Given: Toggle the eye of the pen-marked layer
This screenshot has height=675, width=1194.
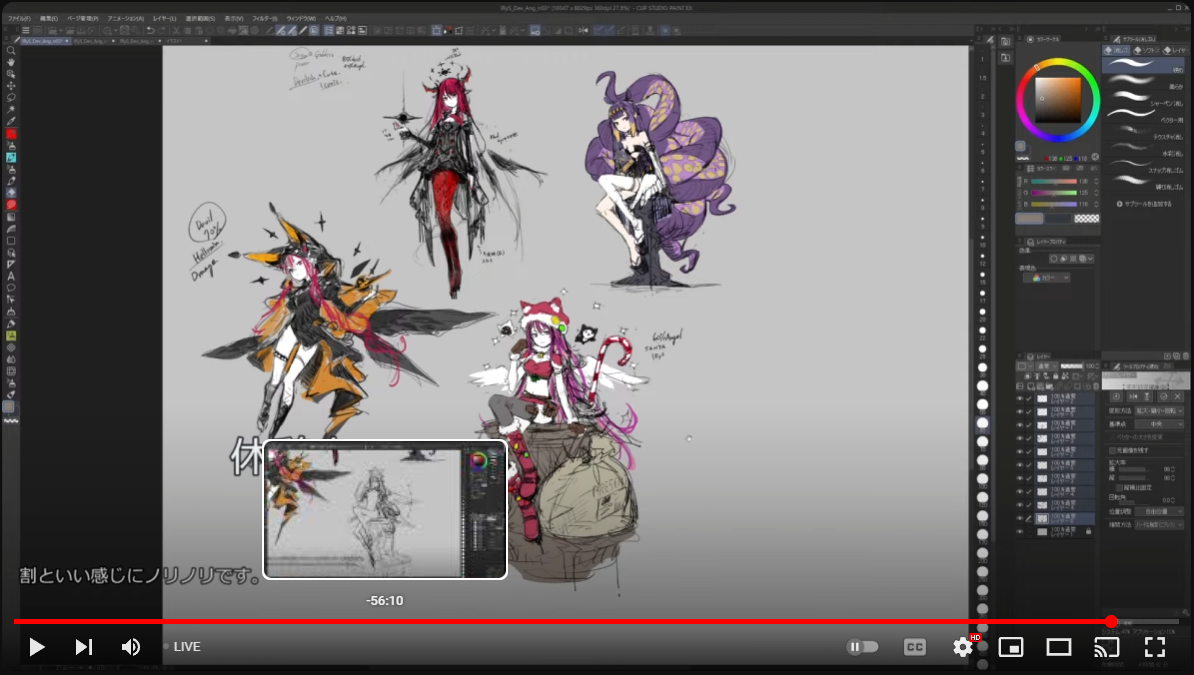Looking at the screenshot, I should click(x=1020, y=518).
